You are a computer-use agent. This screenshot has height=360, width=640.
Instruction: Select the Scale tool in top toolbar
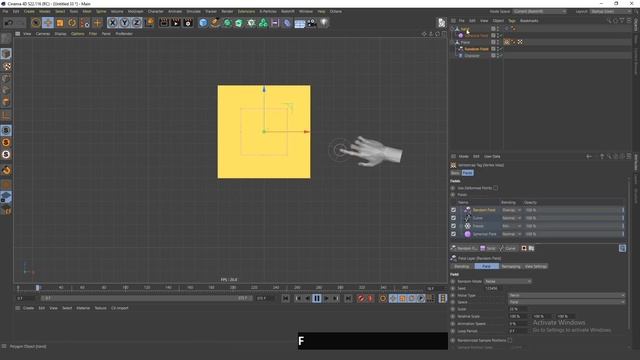pos(60,23)
